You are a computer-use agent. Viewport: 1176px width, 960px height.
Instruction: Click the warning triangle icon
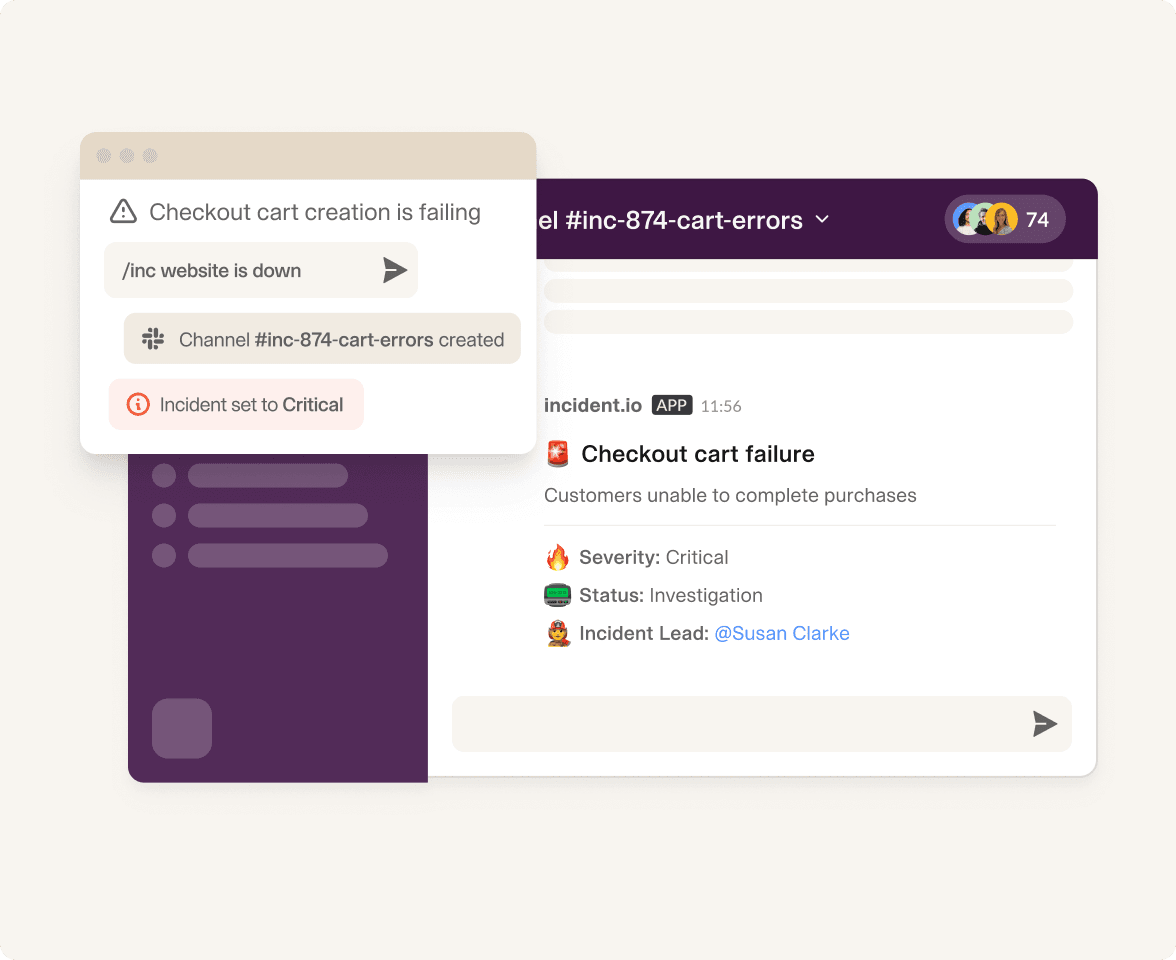[x=123, y=211]
